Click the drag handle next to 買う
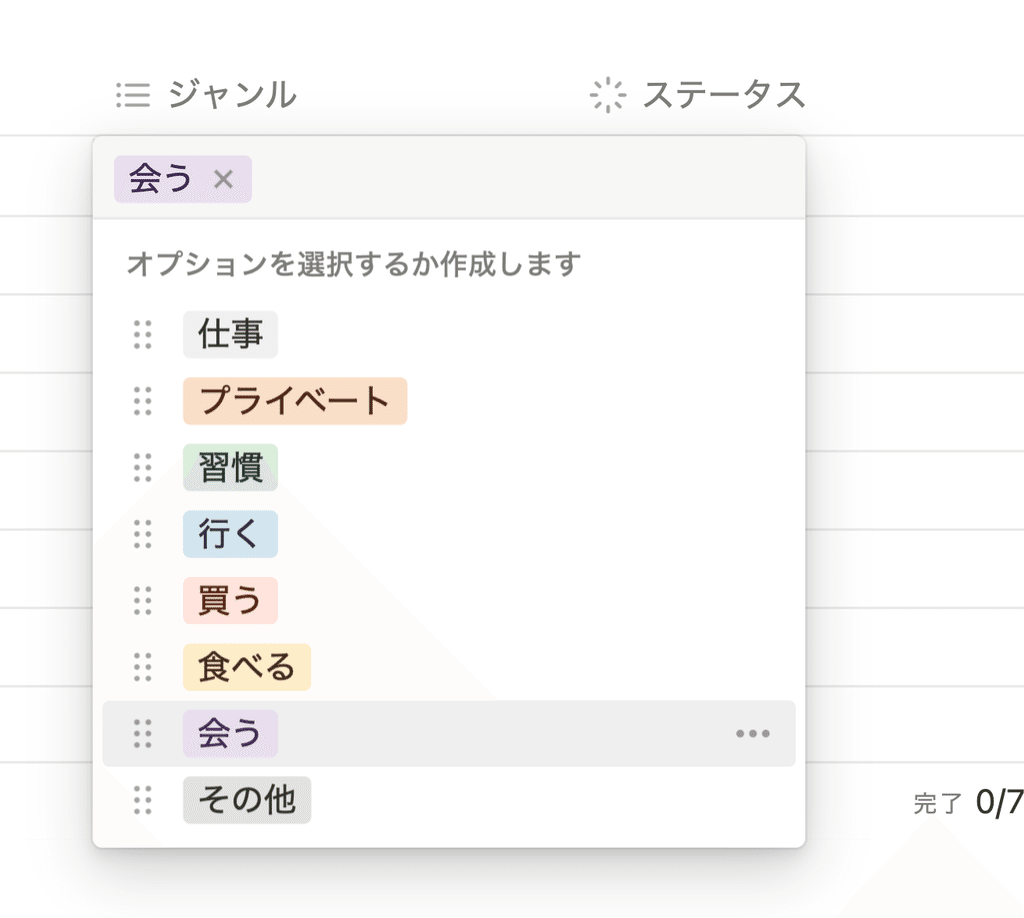This screenshot has height=918, width=1024. point(142,601)
